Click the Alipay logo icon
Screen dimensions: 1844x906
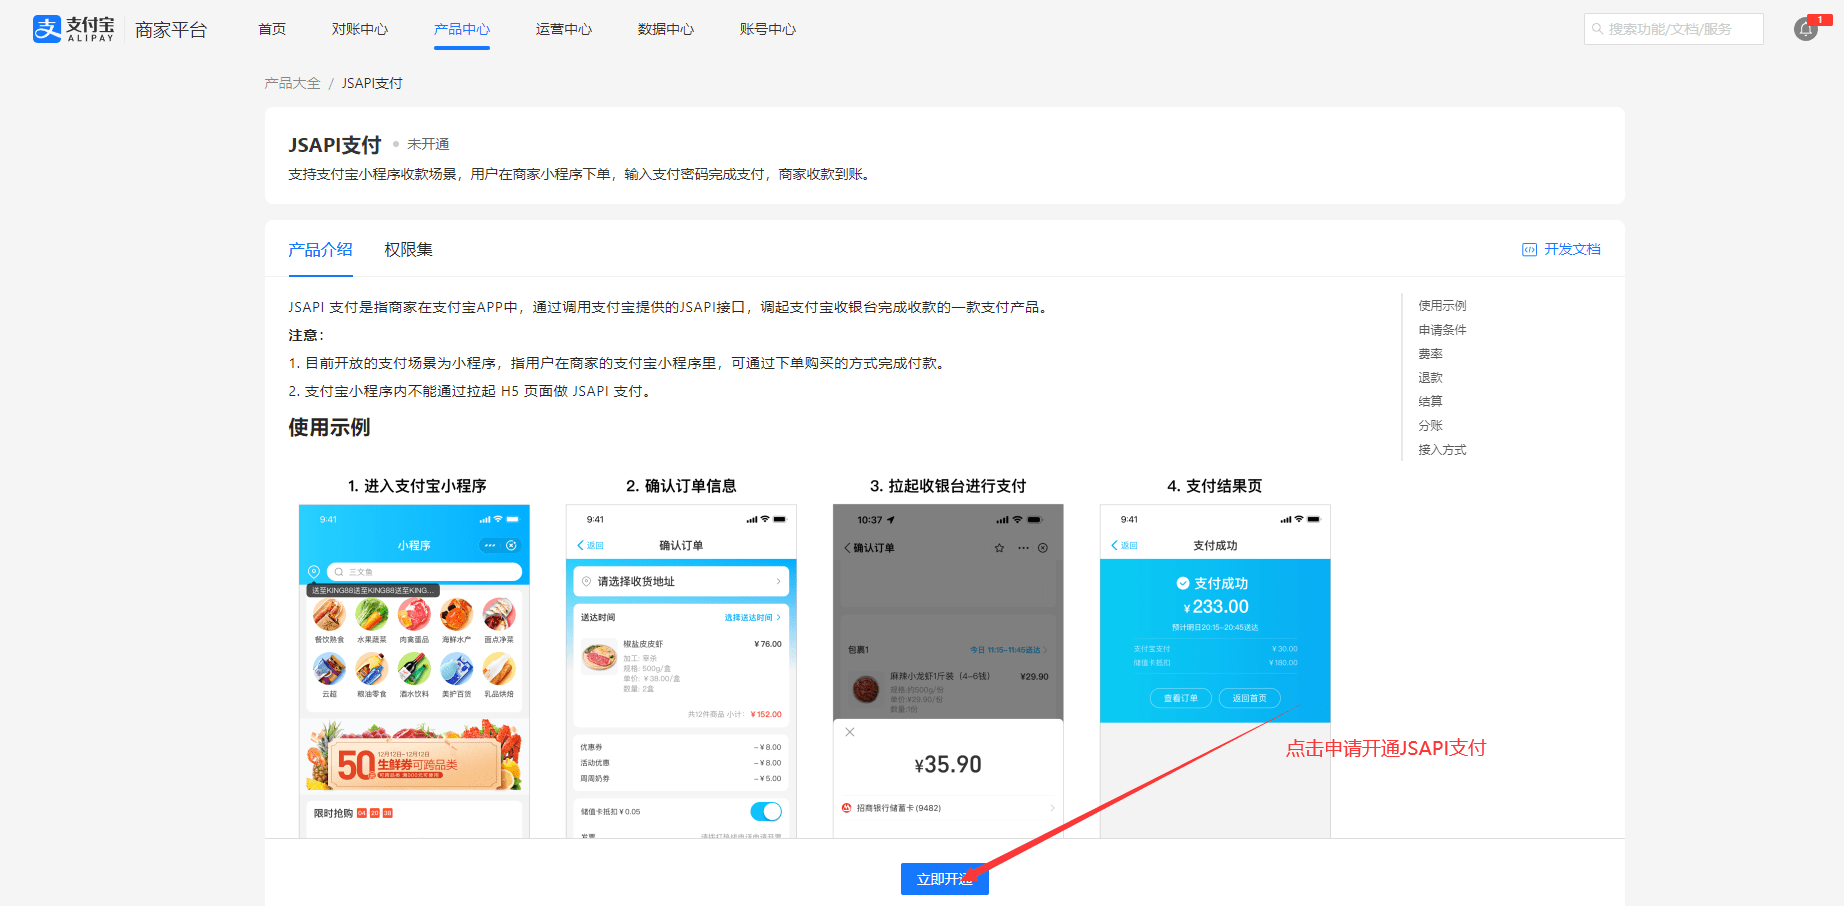click(x=47, y=29)
